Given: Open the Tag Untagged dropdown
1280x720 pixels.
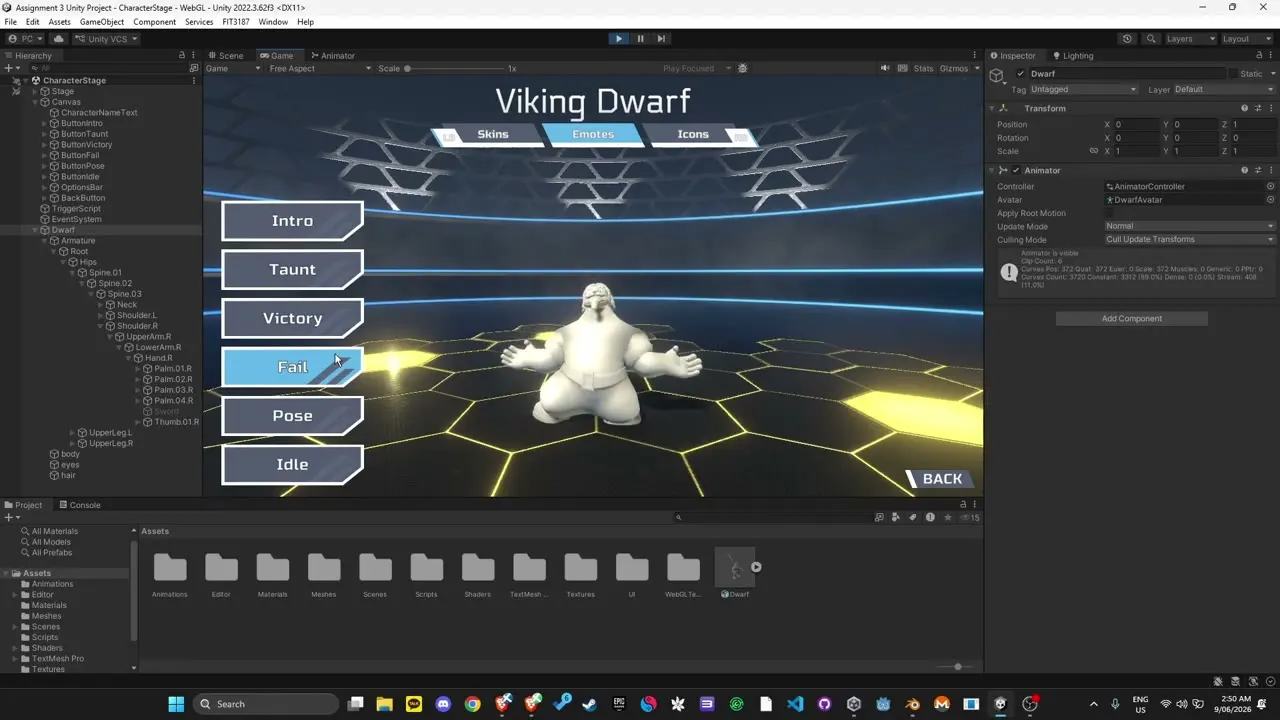Looking at the screenshot, I should (x=1083, y=90).
